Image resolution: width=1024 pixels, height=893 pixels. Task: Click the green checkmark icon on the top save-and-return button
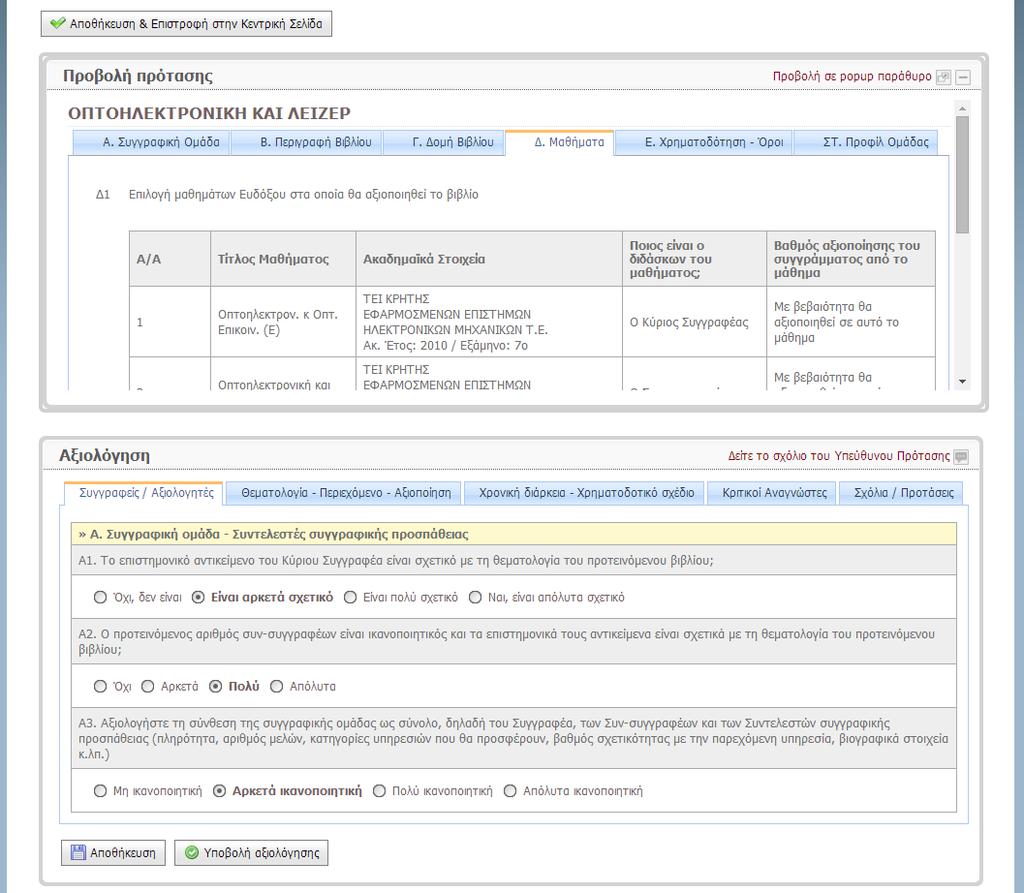click(57, 24)
